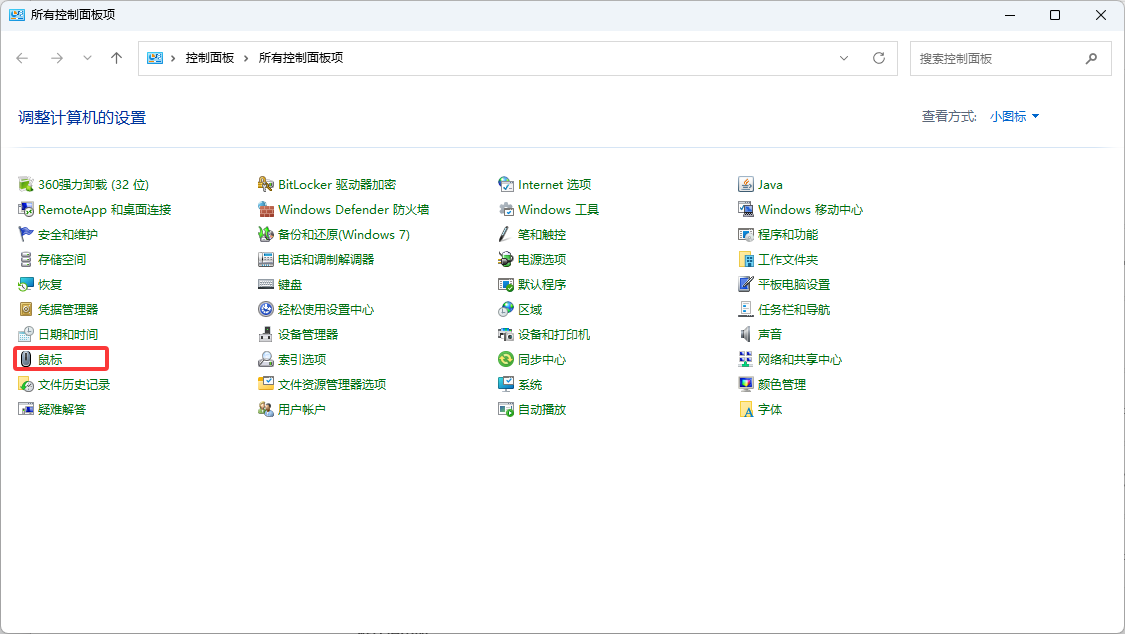
Task: Open the recent locations dropdown arrow
Action: point(87,58)
